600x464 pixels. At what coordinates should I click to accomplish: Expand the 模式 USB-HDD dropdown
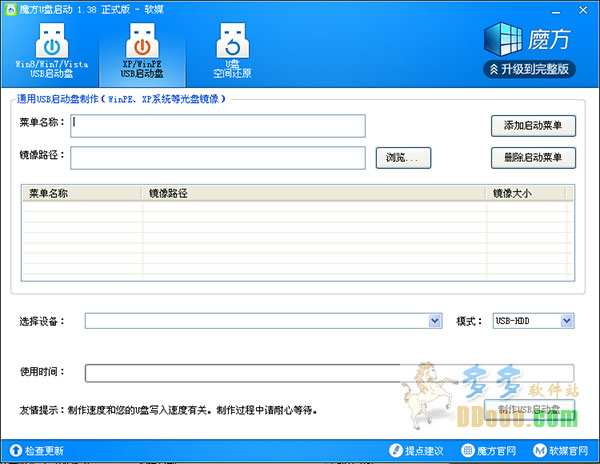point(567,321)
